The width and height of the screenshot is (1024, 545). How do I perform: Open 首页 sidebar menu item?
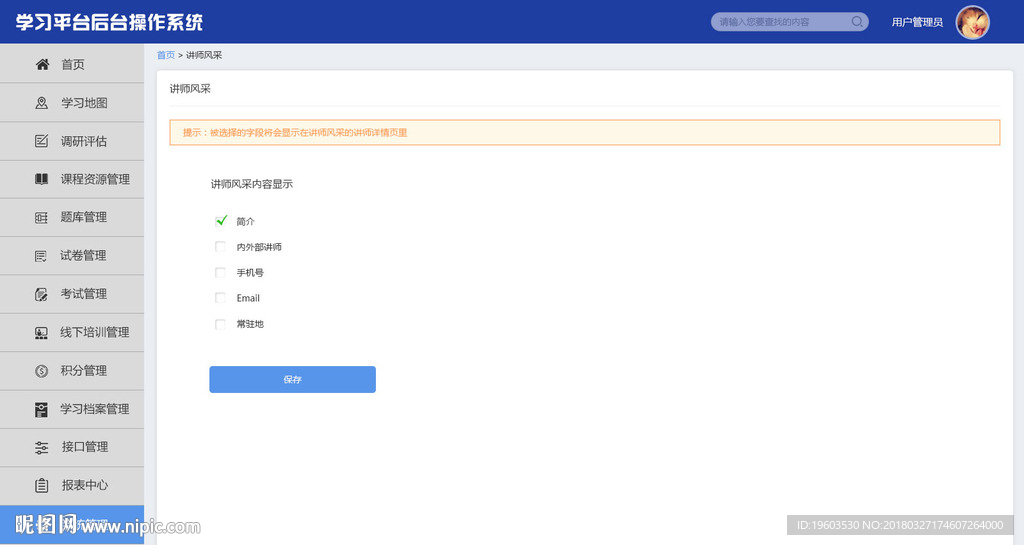(x=72, y=64)
